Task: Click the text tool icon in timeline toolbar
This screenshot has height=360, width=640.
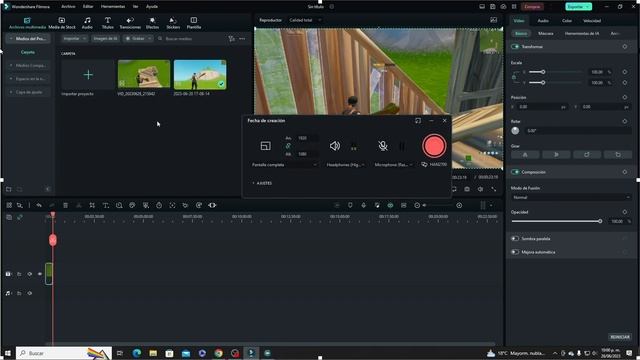Action: click(105, 205)
